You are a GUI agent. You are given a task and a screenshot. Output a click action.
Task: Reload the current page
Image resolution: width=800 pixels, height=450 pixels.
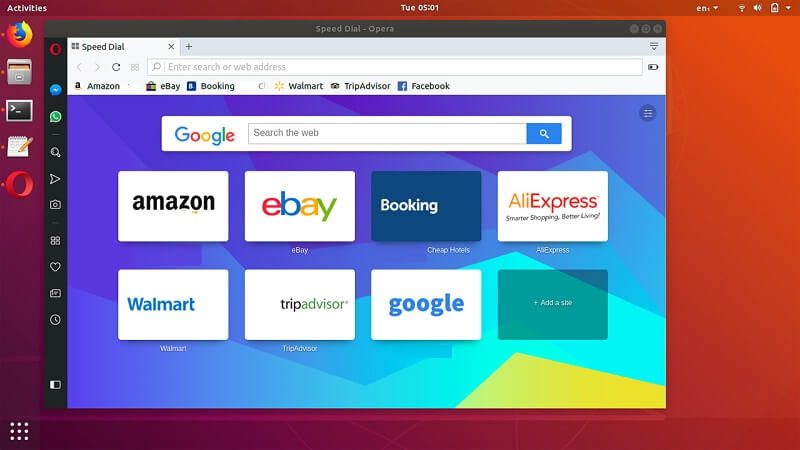coord(116,67)
